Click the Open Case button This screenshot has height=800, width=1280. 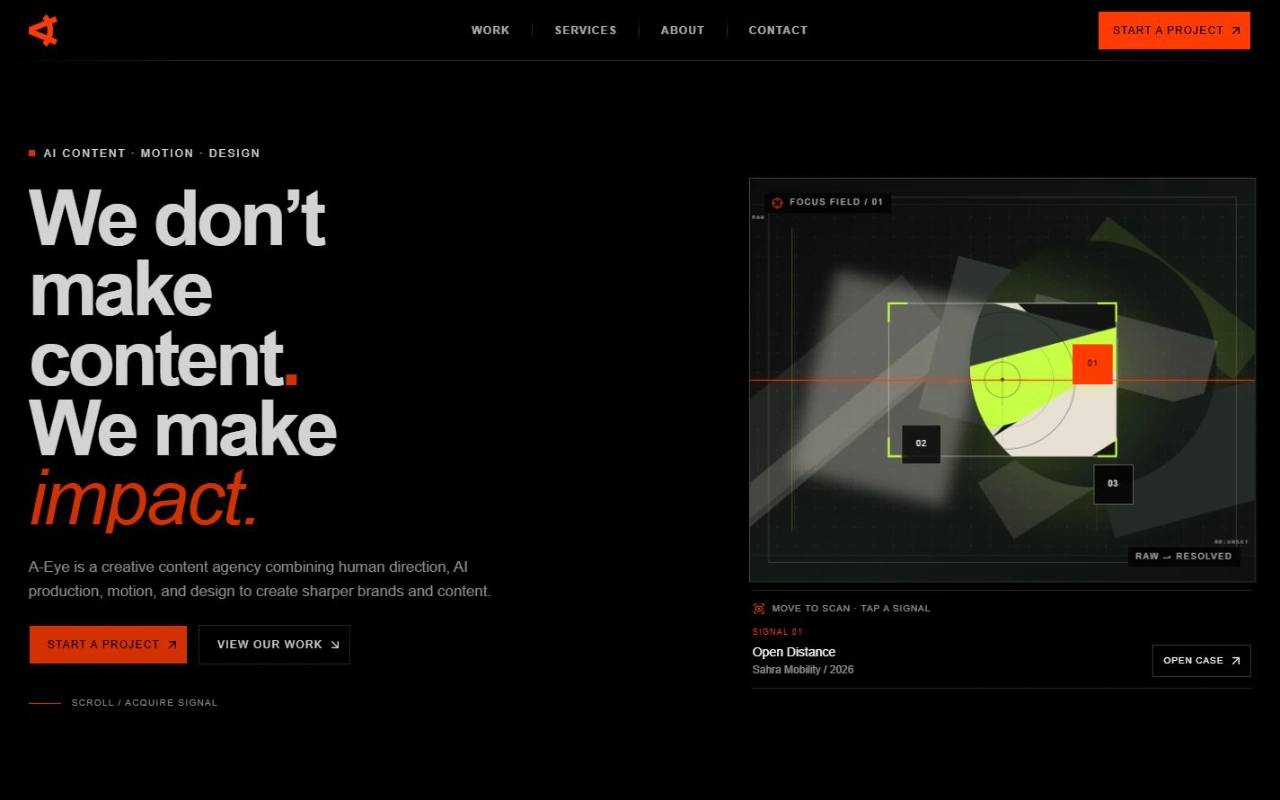coord(1201,660)
